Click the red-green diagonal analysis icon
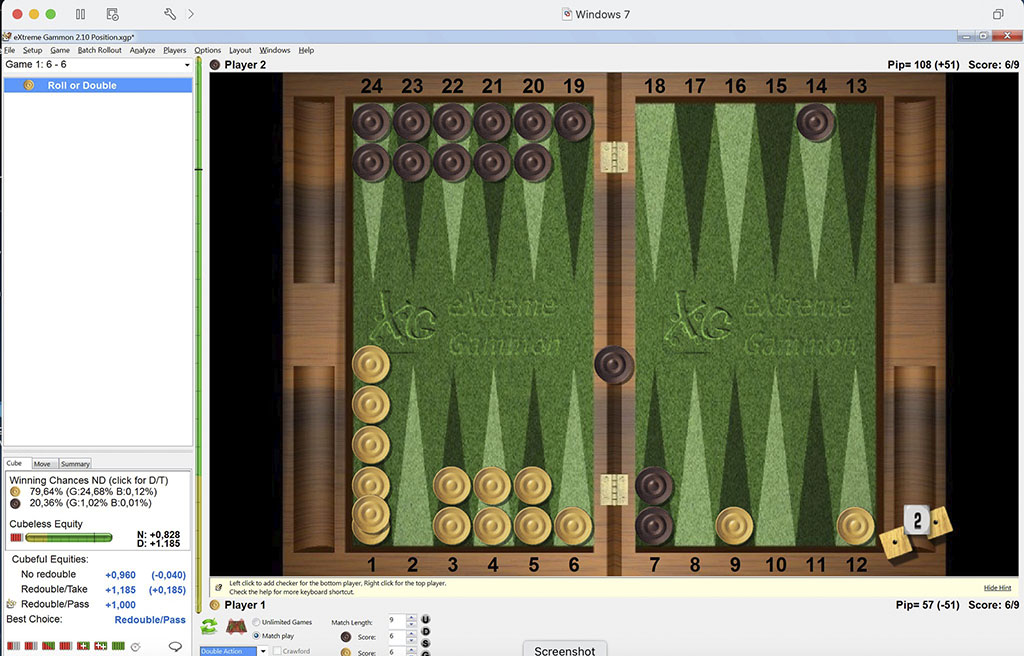Image resolution: width=1024 pixels, height=656 pixels. point(48,646)
